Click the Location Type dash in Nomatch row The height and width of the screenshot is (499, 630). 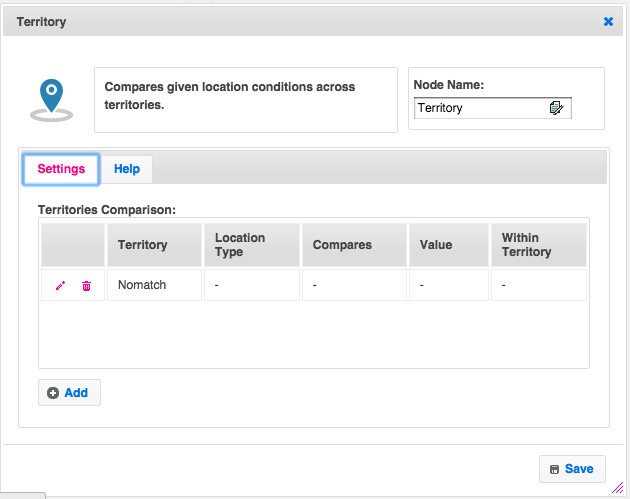217,285
